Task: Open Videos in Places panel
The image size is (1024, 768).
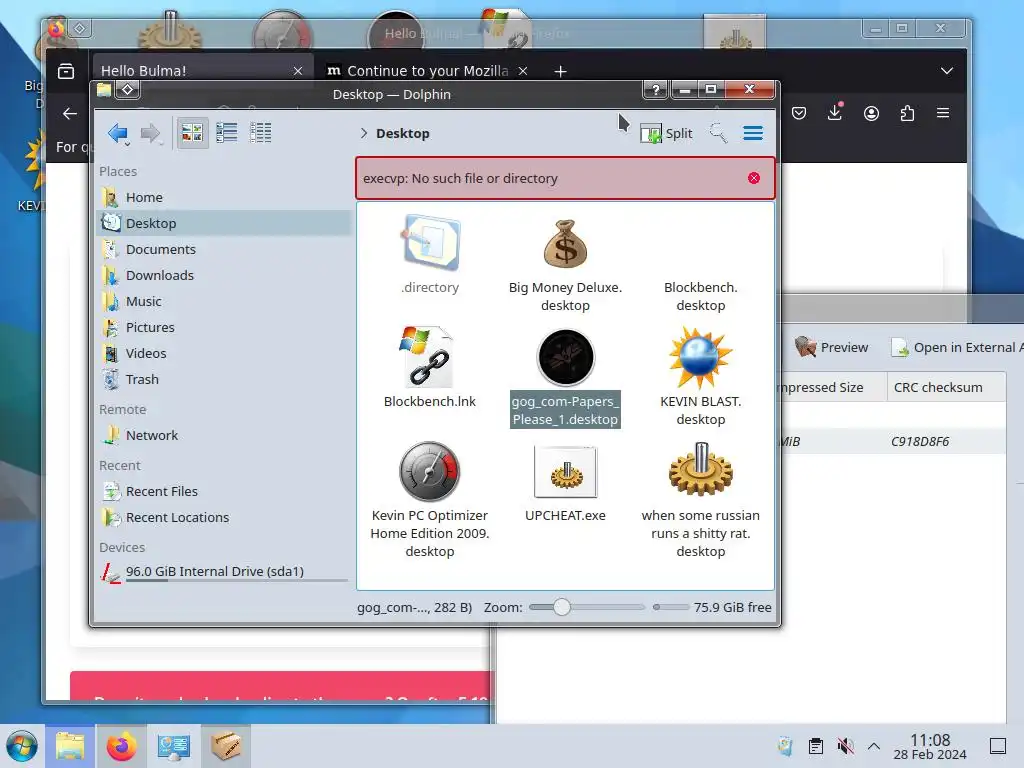Action: click(224, 353)
